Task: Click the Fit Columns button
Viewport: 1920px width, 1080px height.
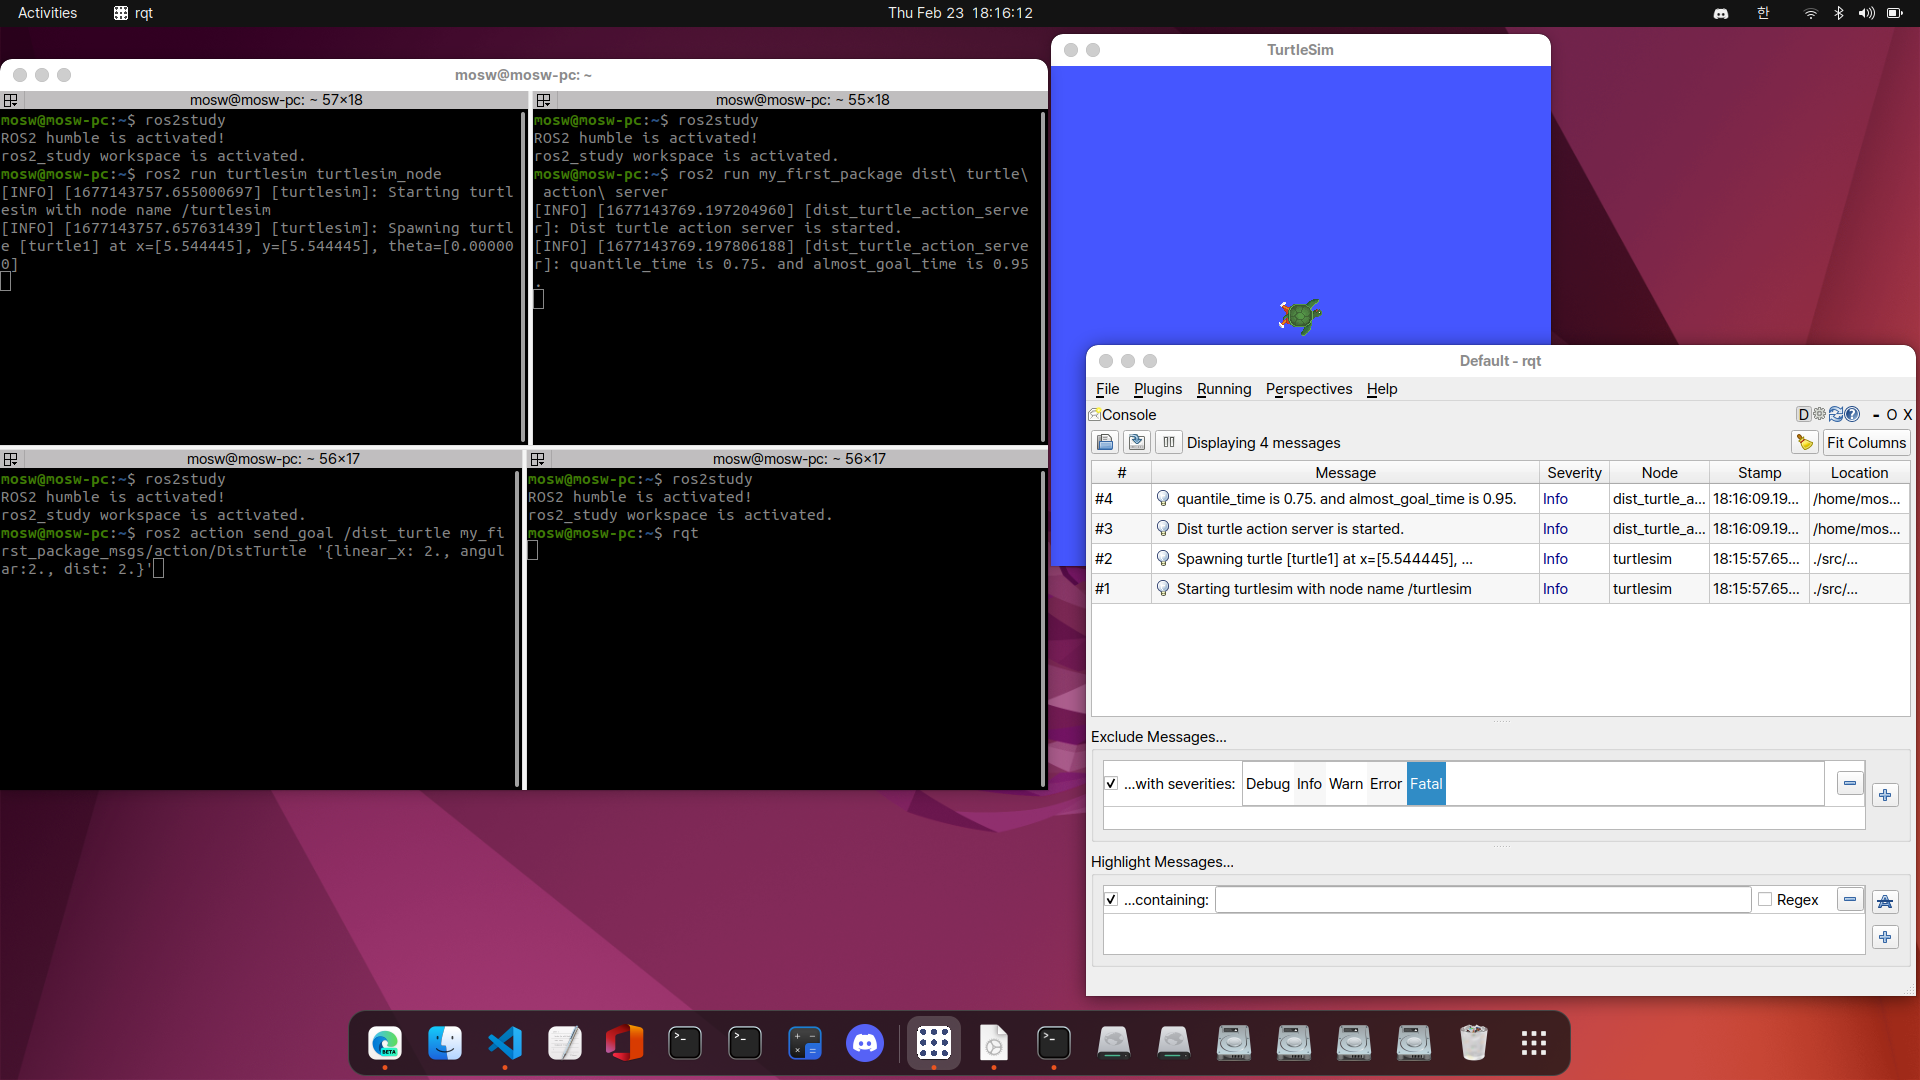Action: point(1865,442)
